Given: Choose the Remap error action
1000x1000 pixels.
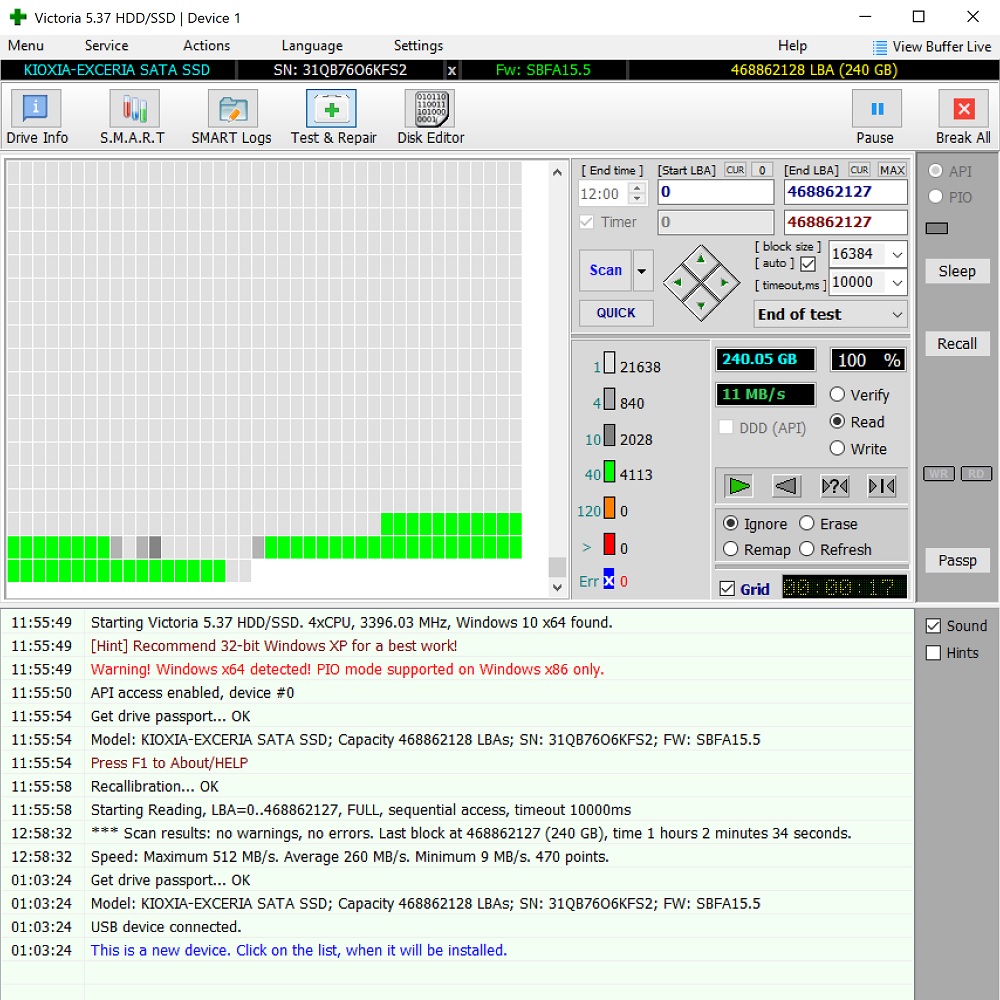Looking at the screenshot, I should [731, 549].
